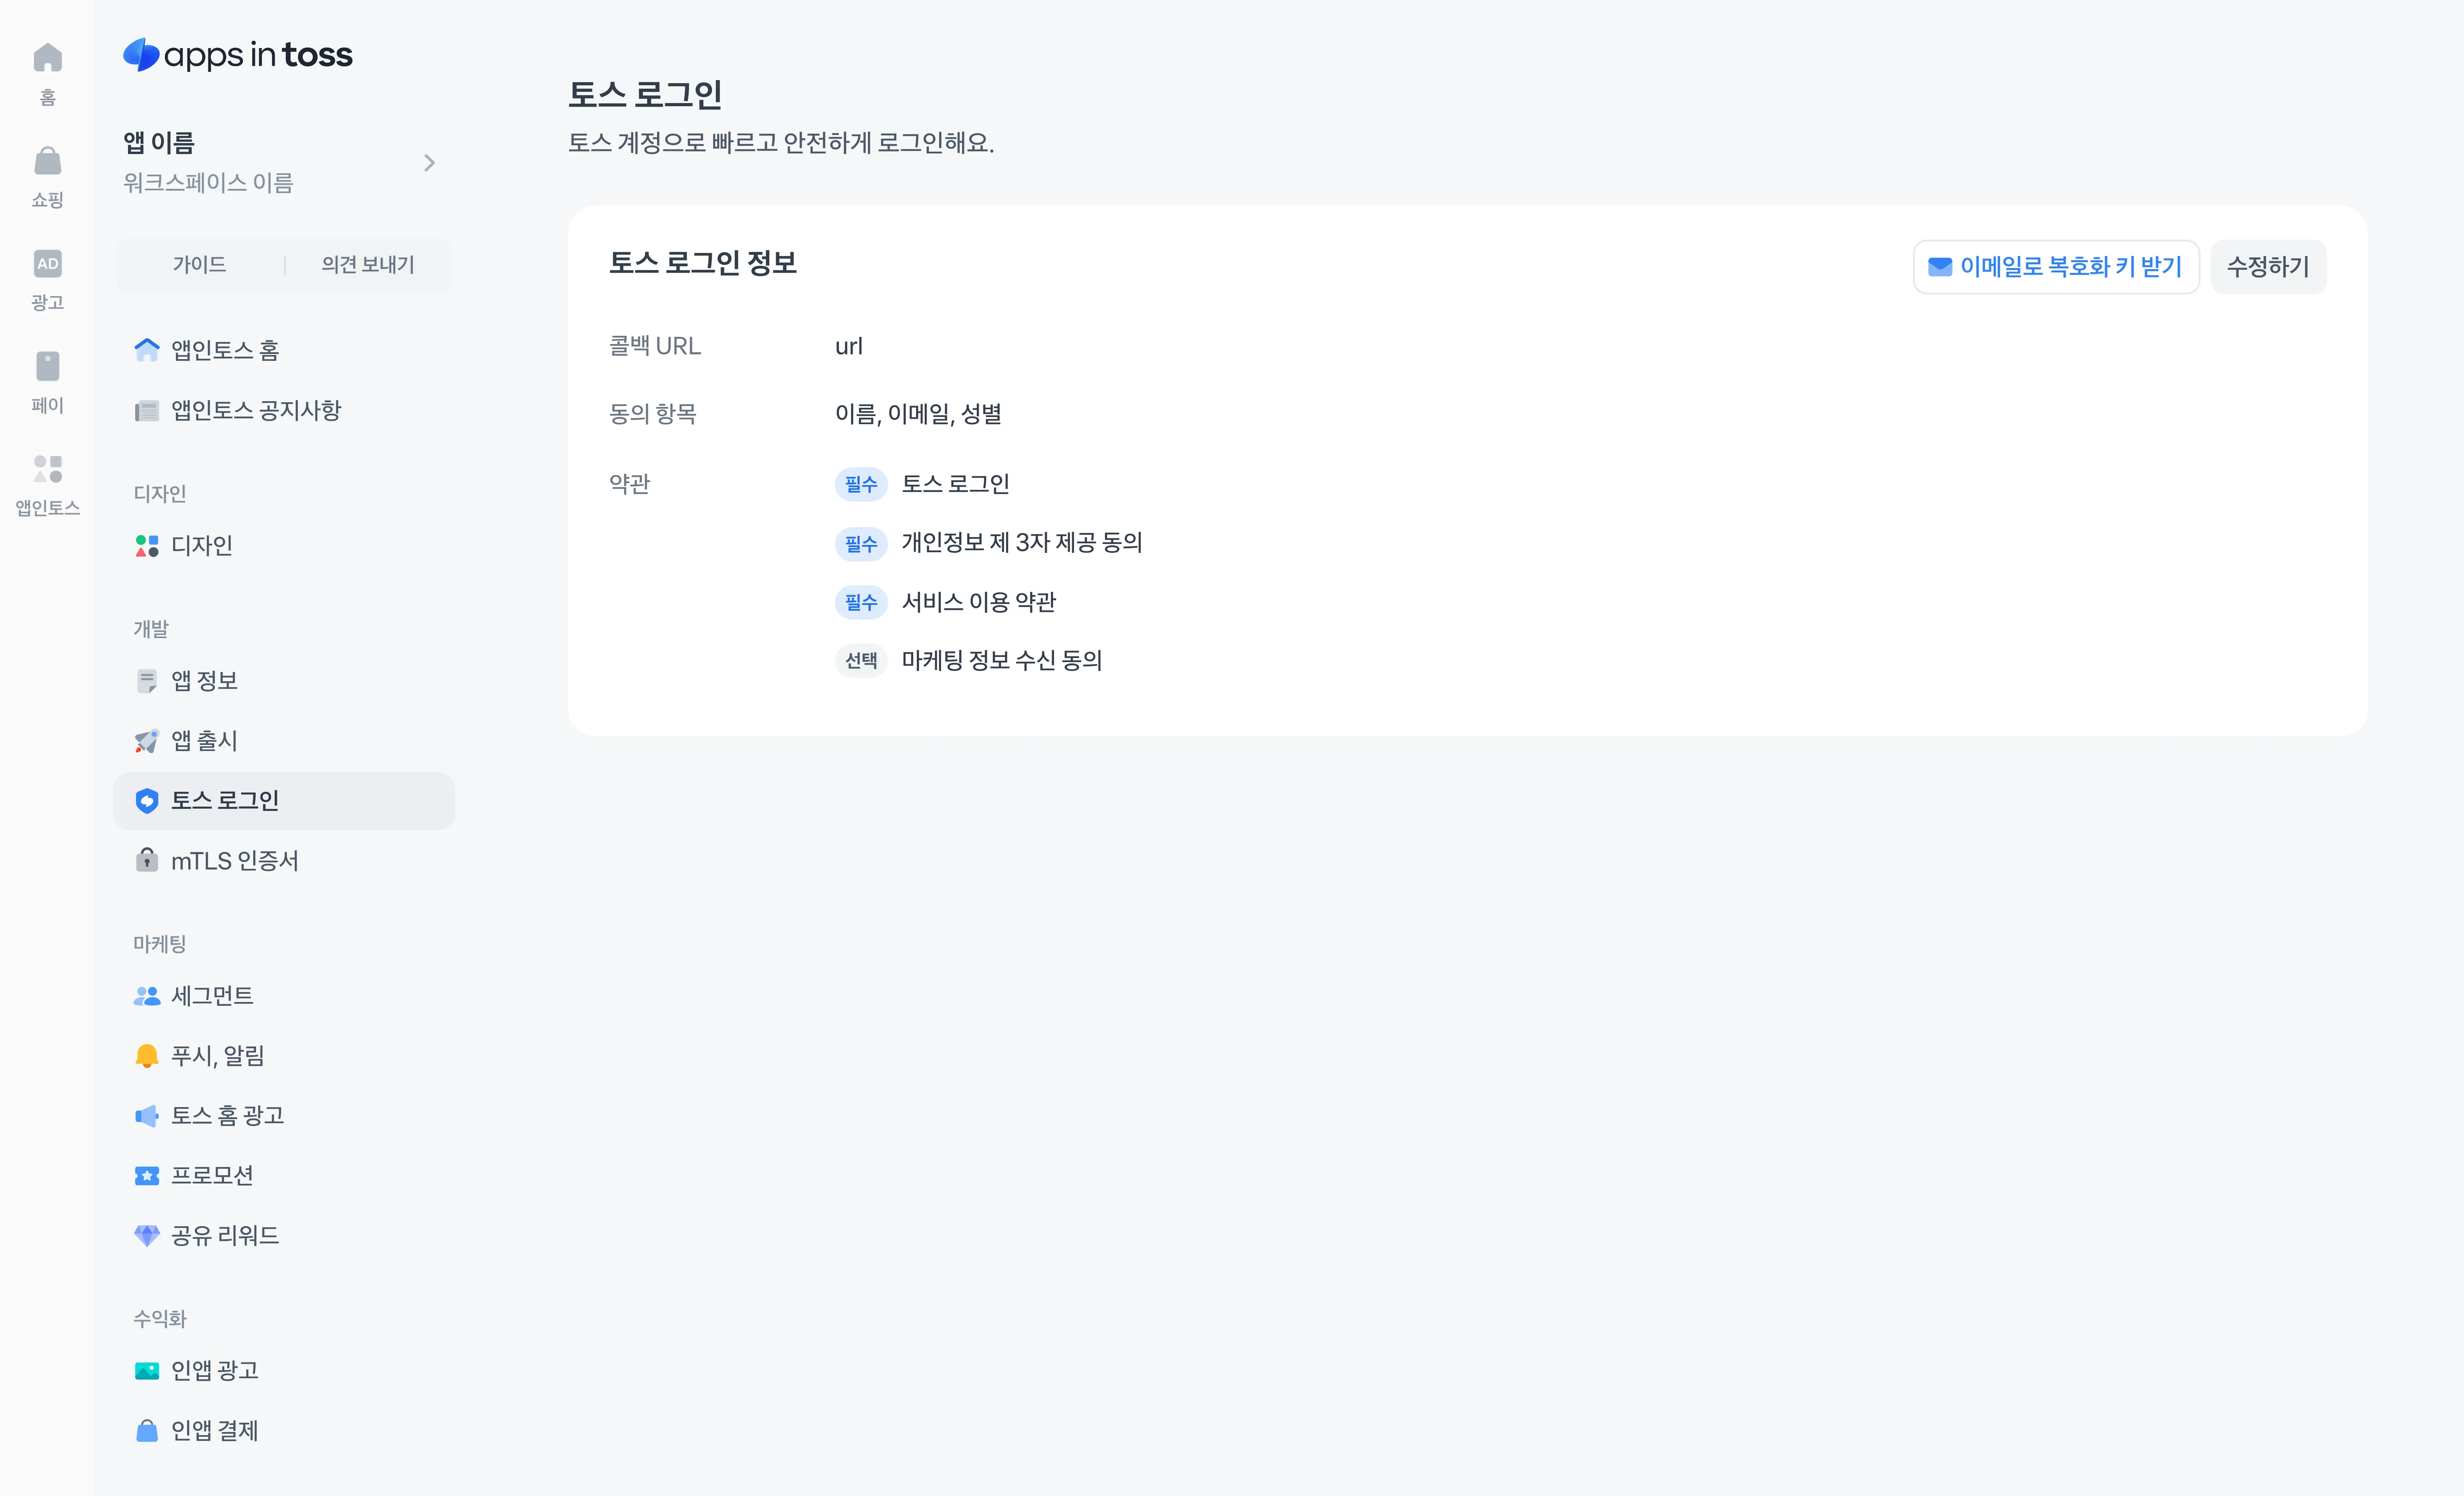This screenshot has width=2464, height=1496.
Task: Open 앱인토스 홈 from the sidebar
Action: coord(224,350)
